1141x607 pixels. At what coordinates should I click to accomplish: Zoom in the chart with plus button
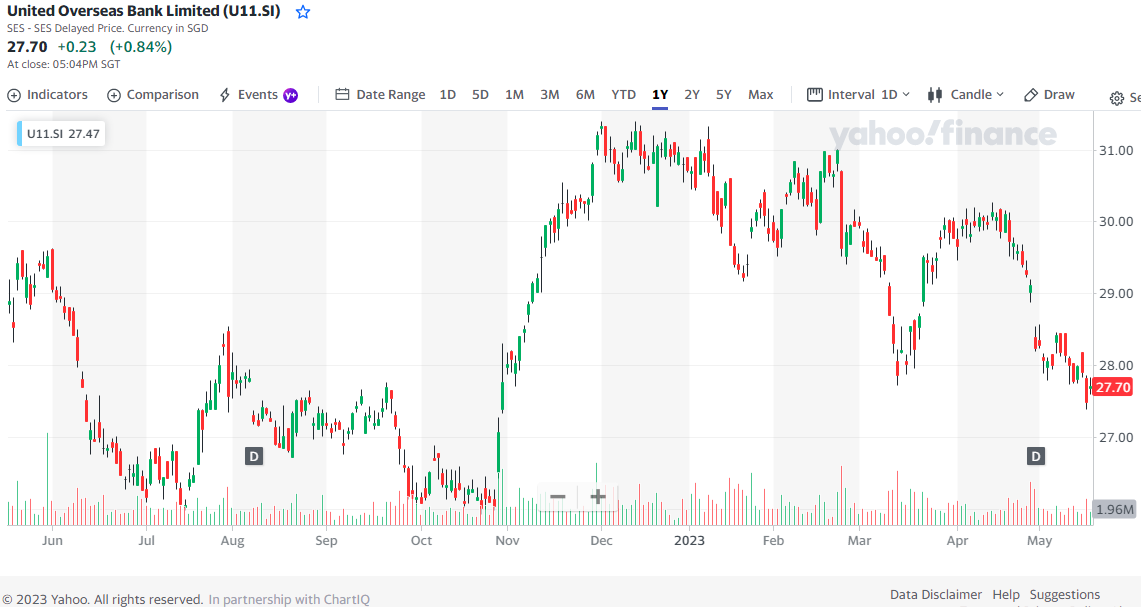(x=597, y=497)
